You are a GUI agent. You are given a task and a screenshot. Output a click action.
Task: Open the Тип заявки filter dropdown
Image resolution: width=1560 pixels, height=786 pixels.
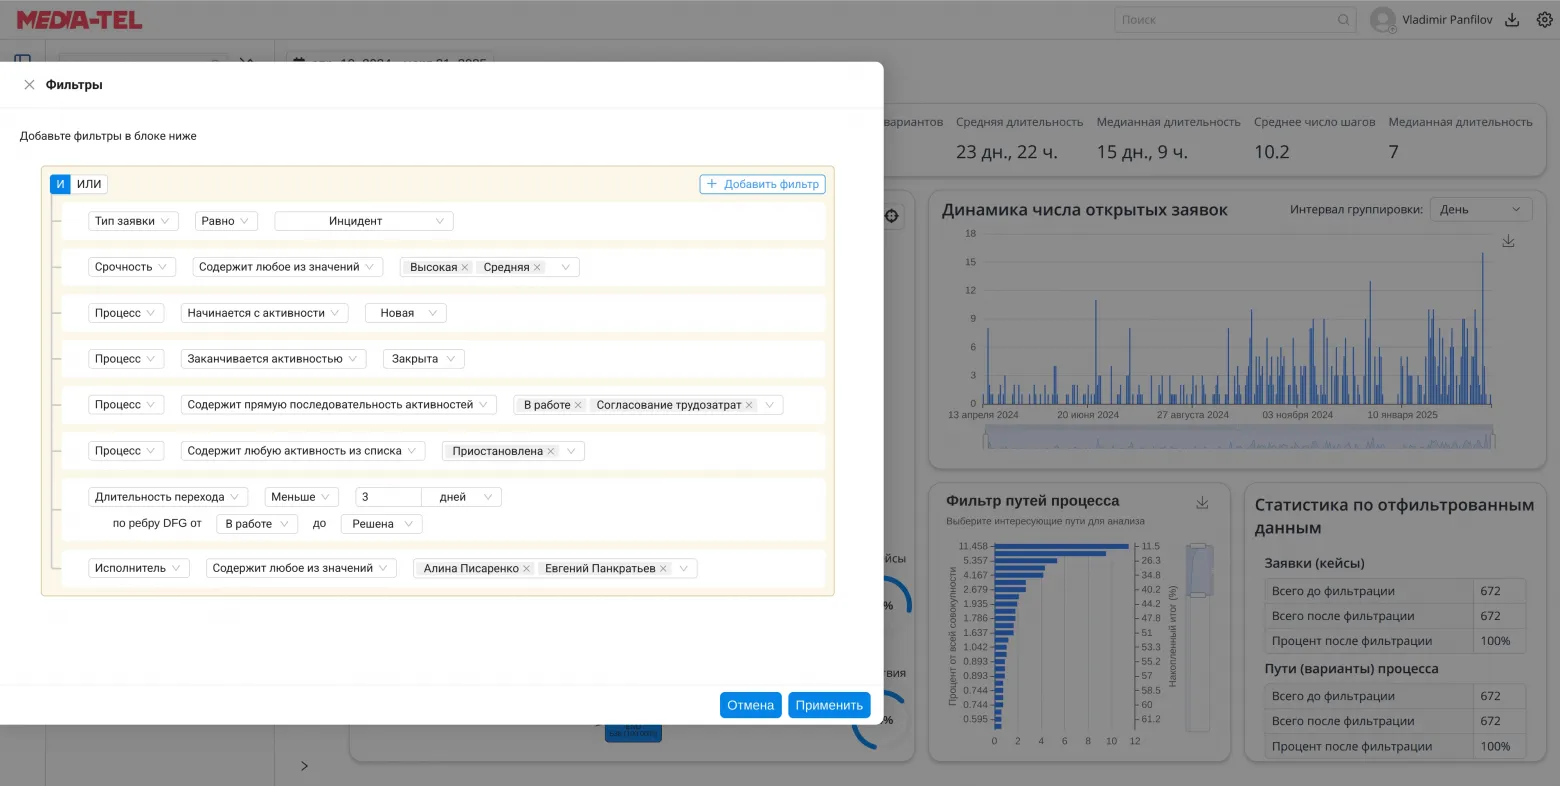(x=133, y=220)
